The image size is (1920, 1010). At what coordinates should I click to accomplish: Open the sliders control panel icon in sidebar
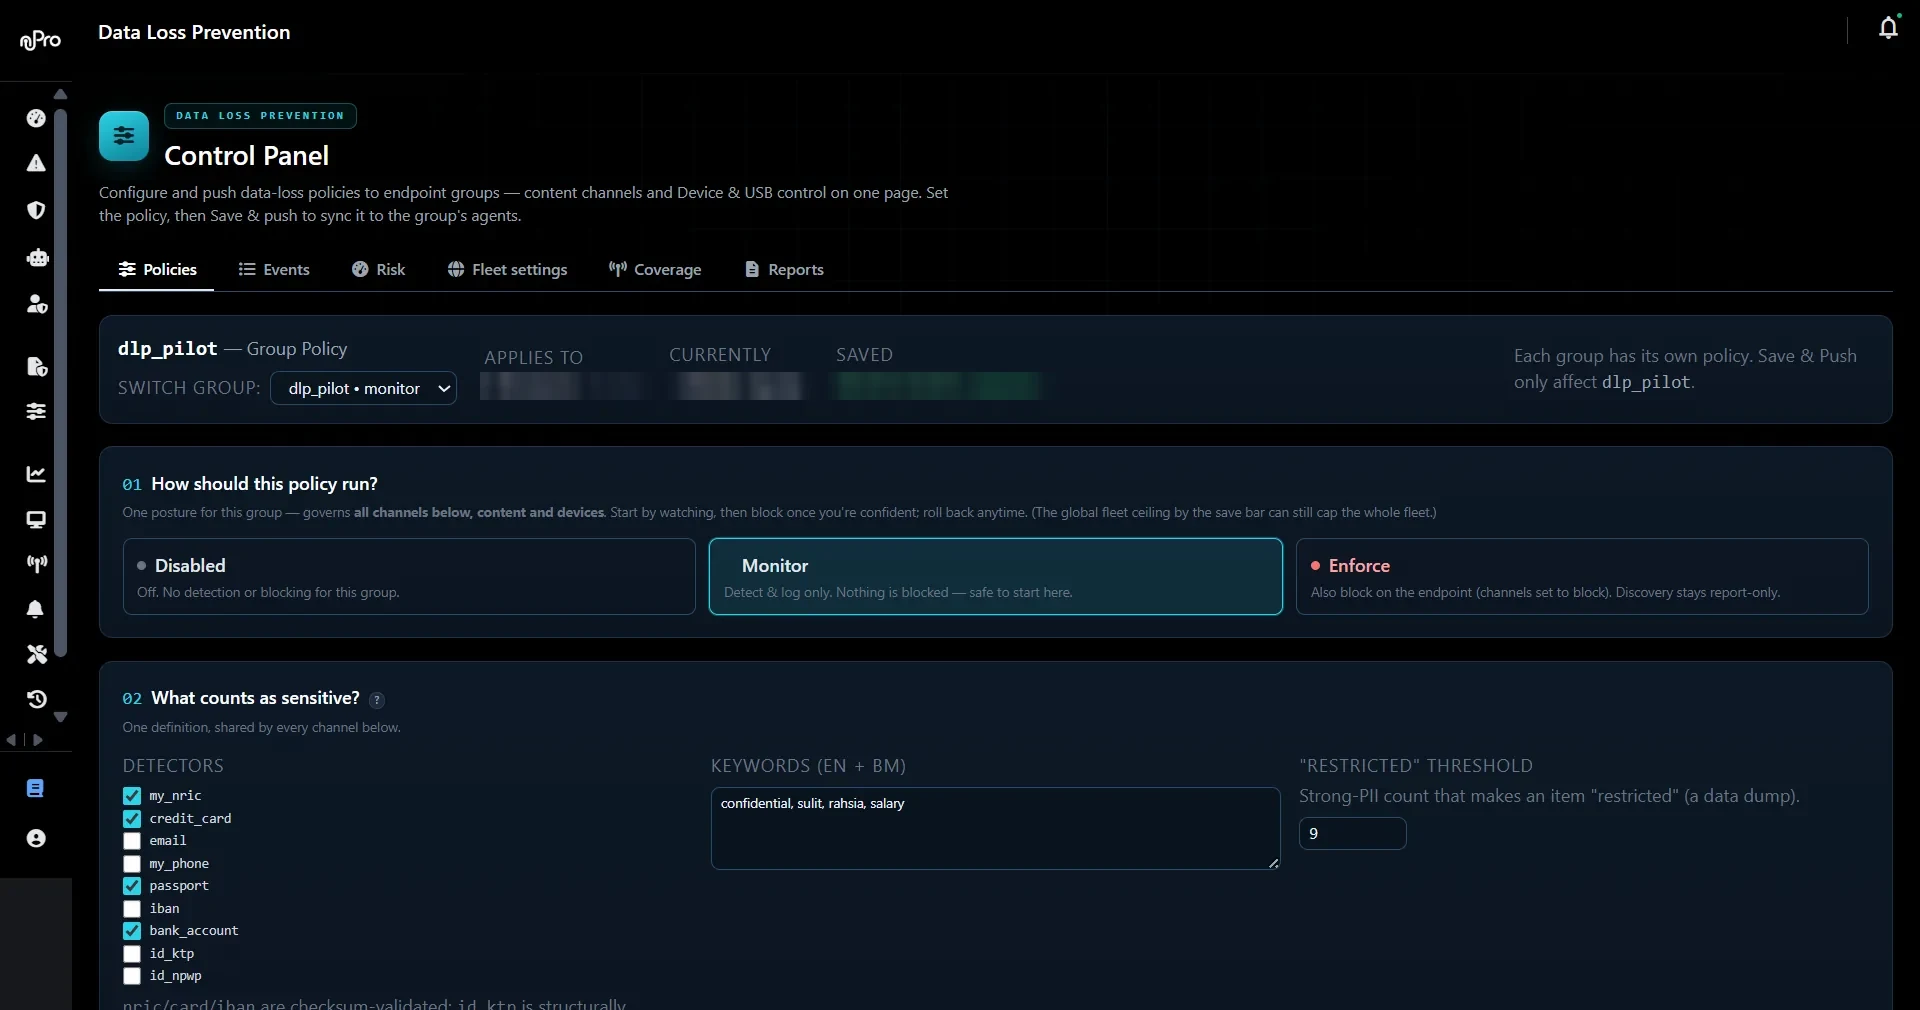pos(36,411)
